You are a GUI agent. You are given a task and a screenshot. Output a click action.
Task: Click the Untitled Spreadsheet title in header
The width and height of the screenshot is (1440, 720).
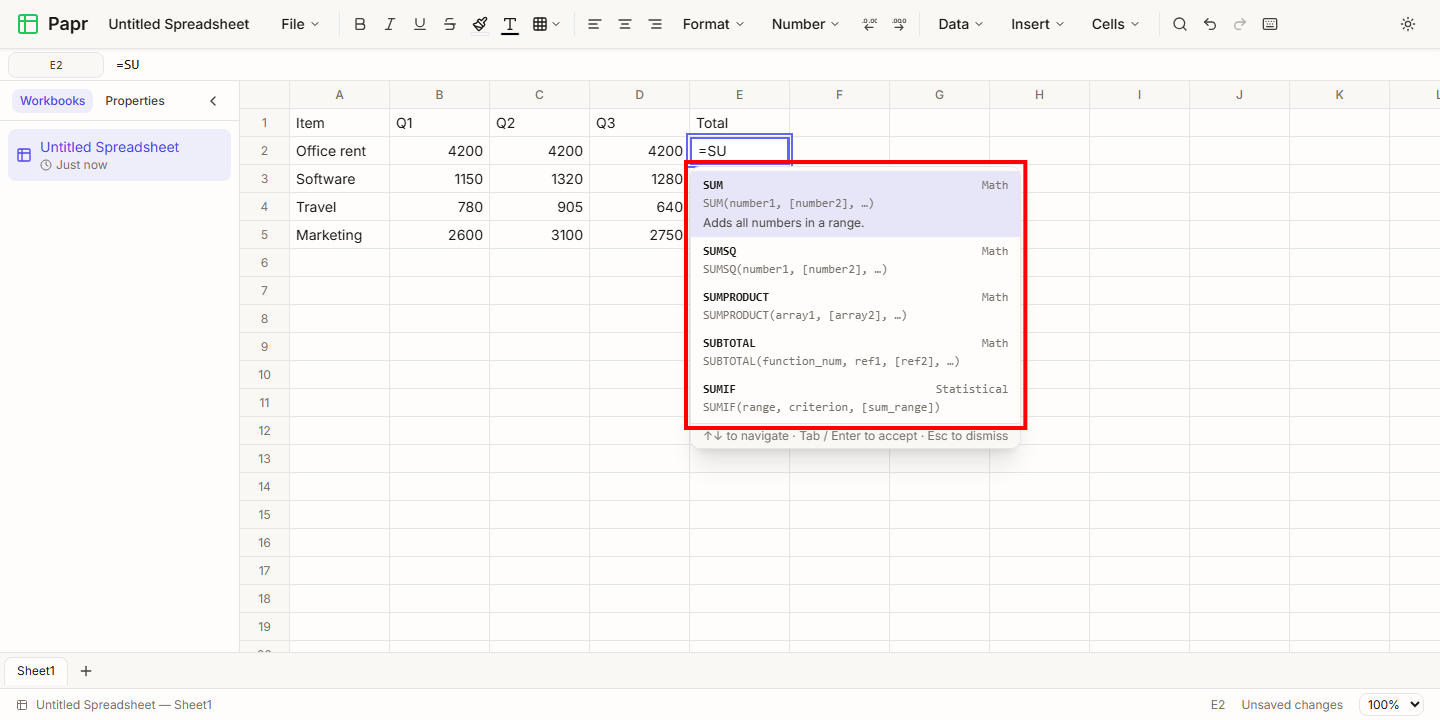179,24
